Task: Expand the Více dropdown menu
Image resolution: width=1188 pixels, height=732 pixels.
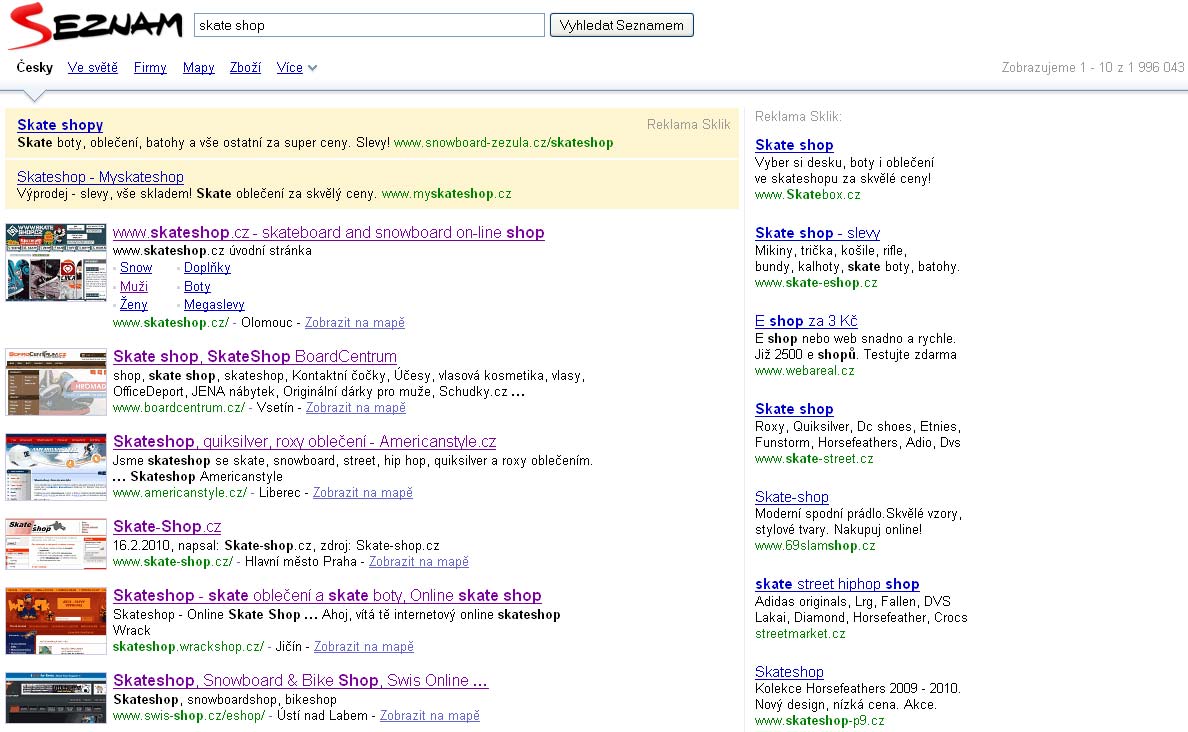Action: coord(296,67)
